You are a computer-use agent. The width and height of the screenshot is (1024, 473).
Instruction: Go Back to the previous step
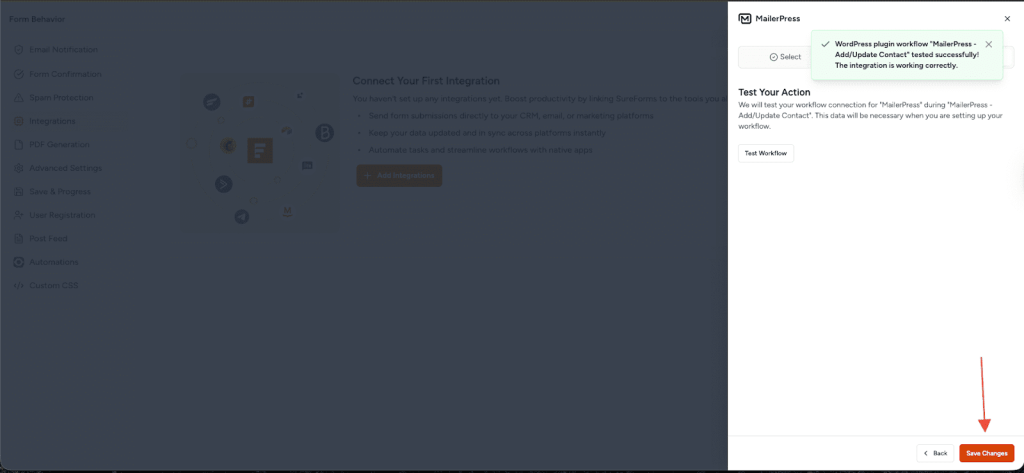pyautogui.click(x=934, y=453)
